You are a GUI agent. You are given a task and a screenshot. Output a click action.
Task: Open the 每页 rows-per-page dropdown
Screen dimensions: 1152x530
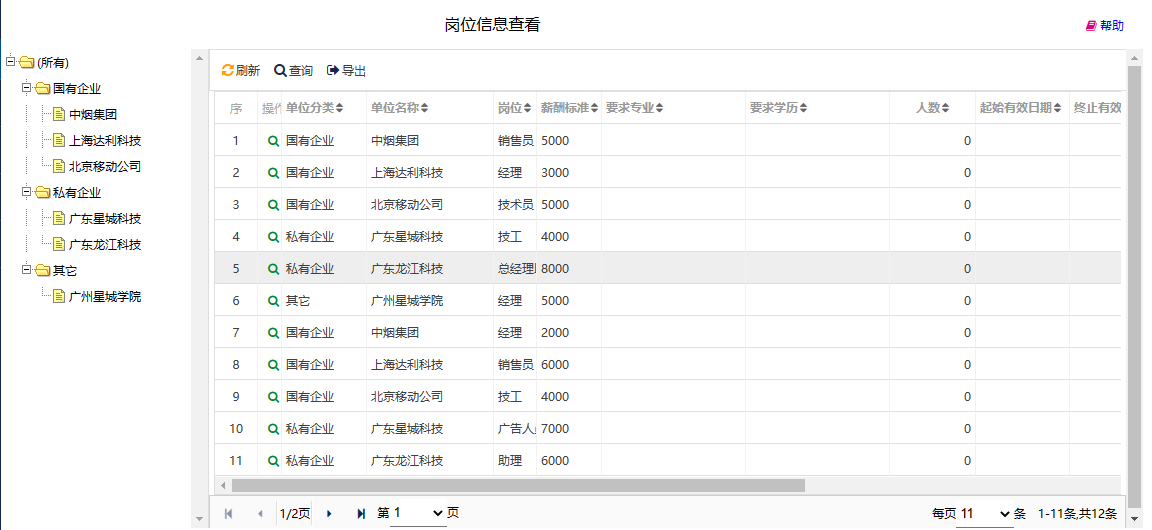(x=984, y=514)
